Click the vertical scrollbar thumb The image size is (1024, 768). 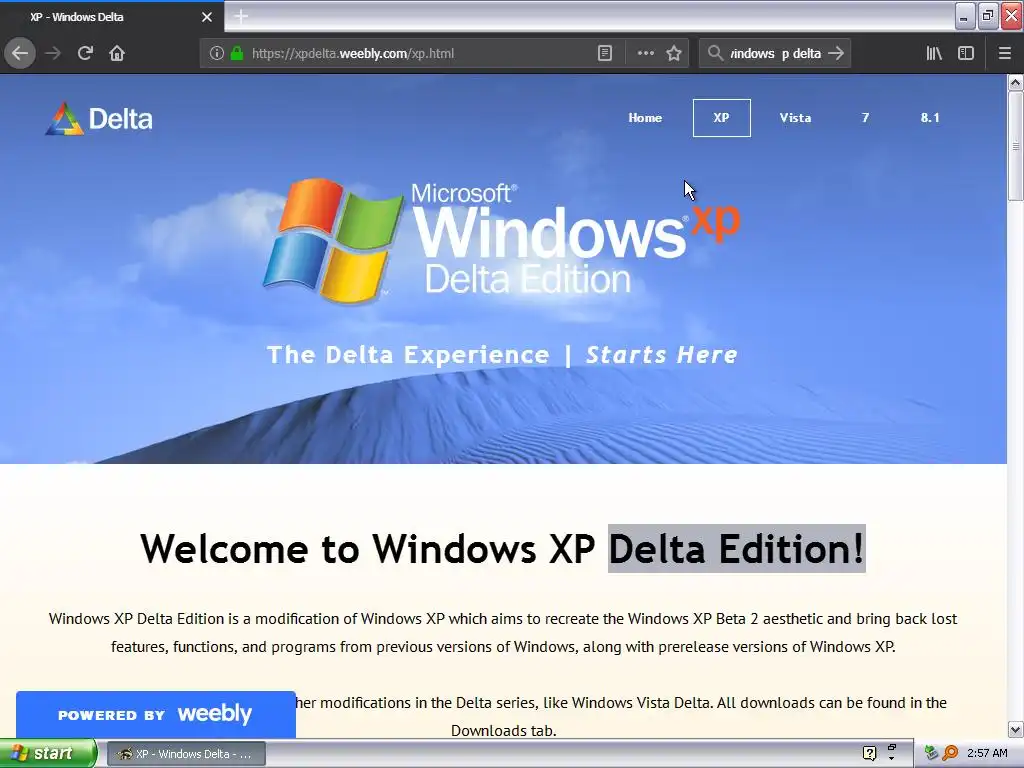[x=1015, y=146]
